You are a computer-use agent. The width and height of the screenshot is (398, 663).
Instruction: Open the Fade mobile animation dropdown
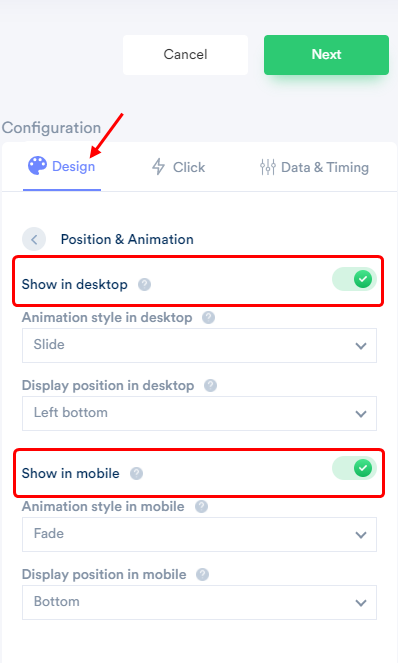[x=199, y=534]
